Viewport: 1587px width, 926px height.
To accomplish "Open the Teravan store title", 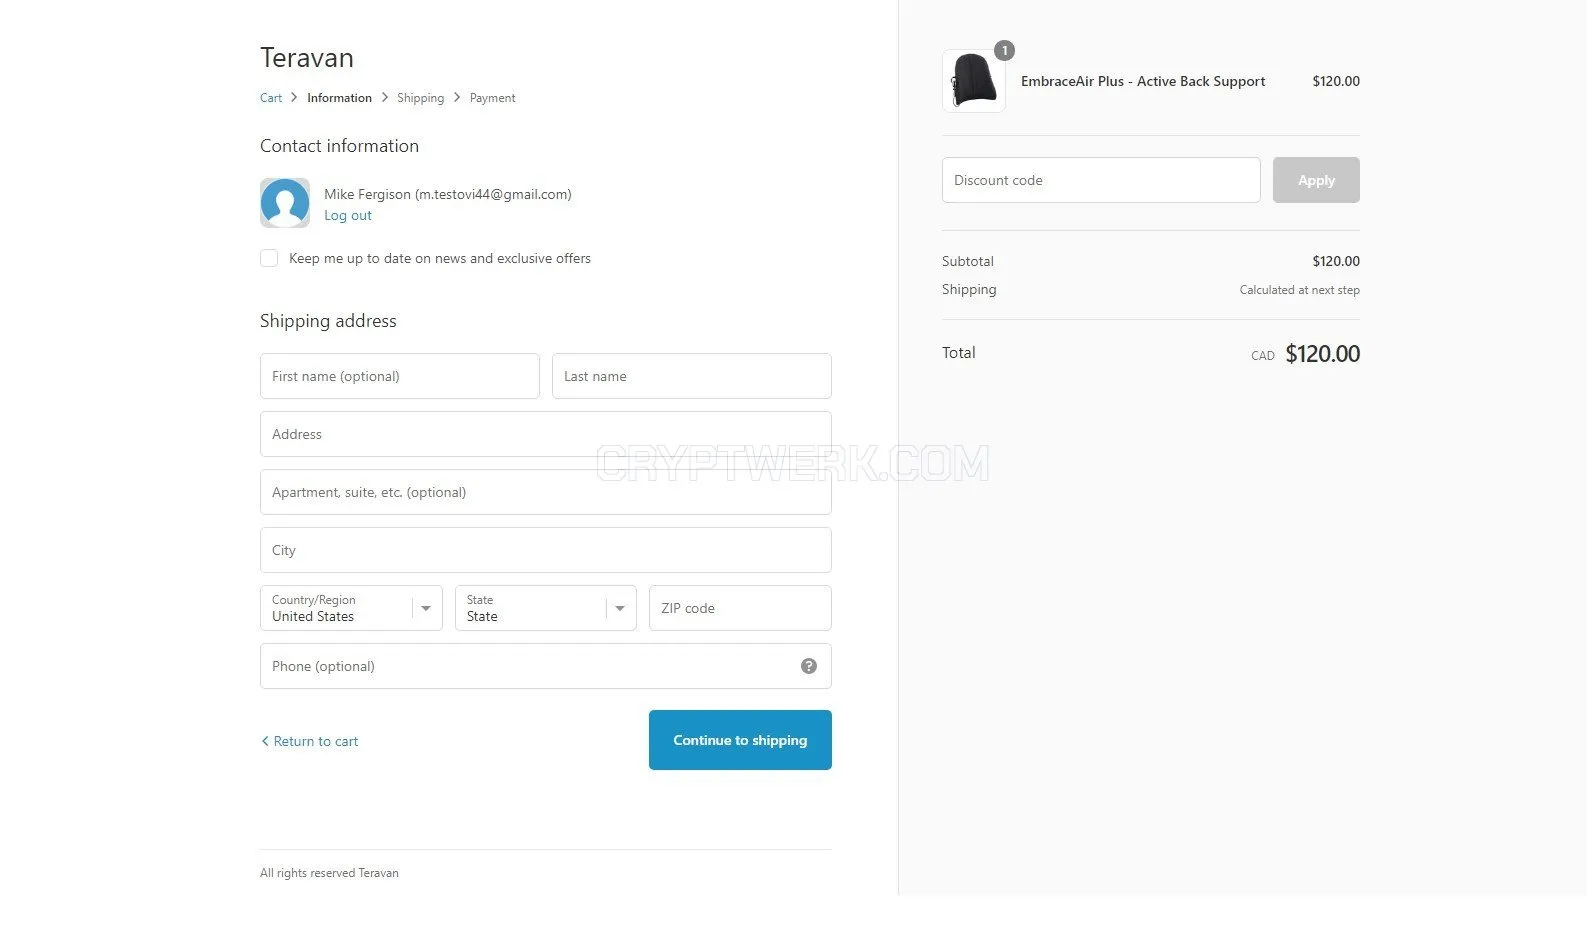I will (x=307, y=58).
